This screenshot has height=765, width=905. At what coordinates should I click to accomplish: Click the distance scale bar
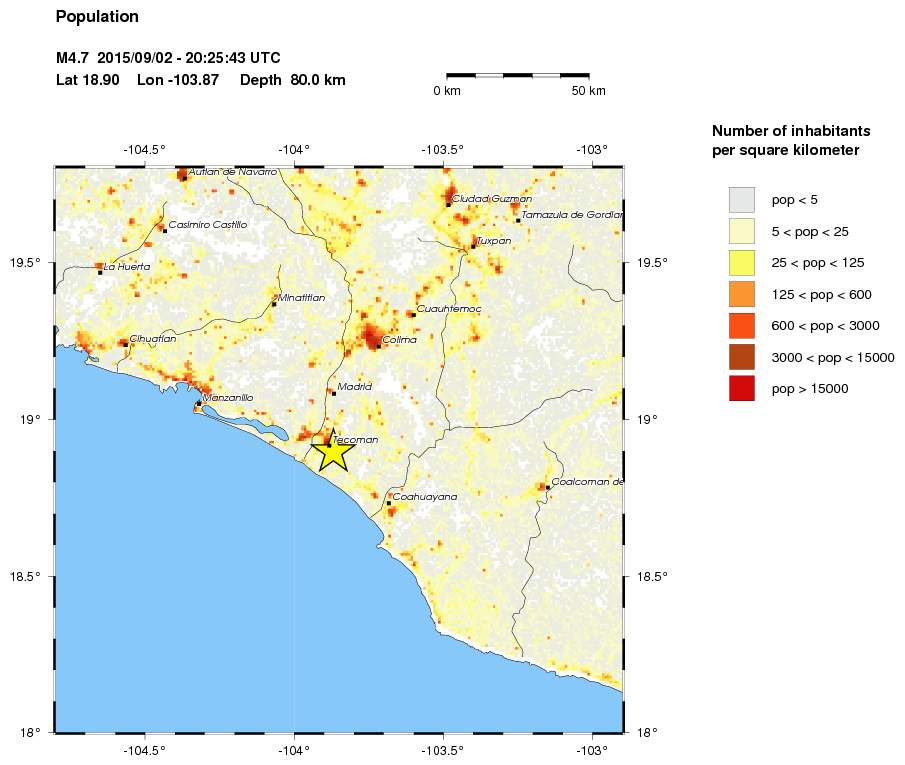click(518, 75)
